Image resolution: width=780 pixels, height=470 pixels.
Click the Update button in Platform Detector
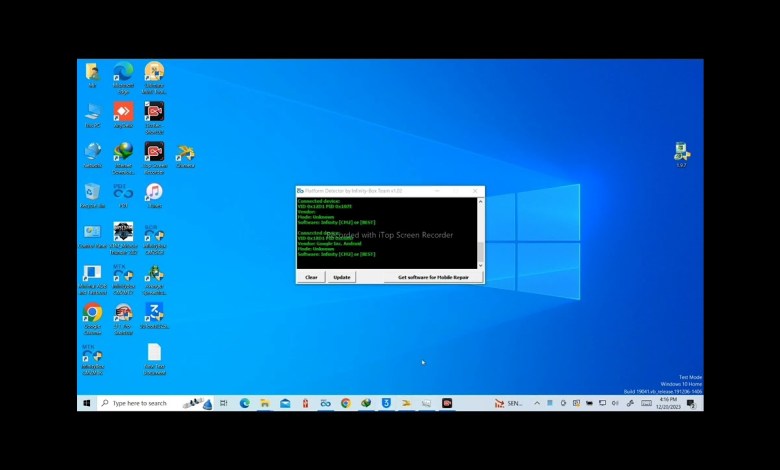342,277
